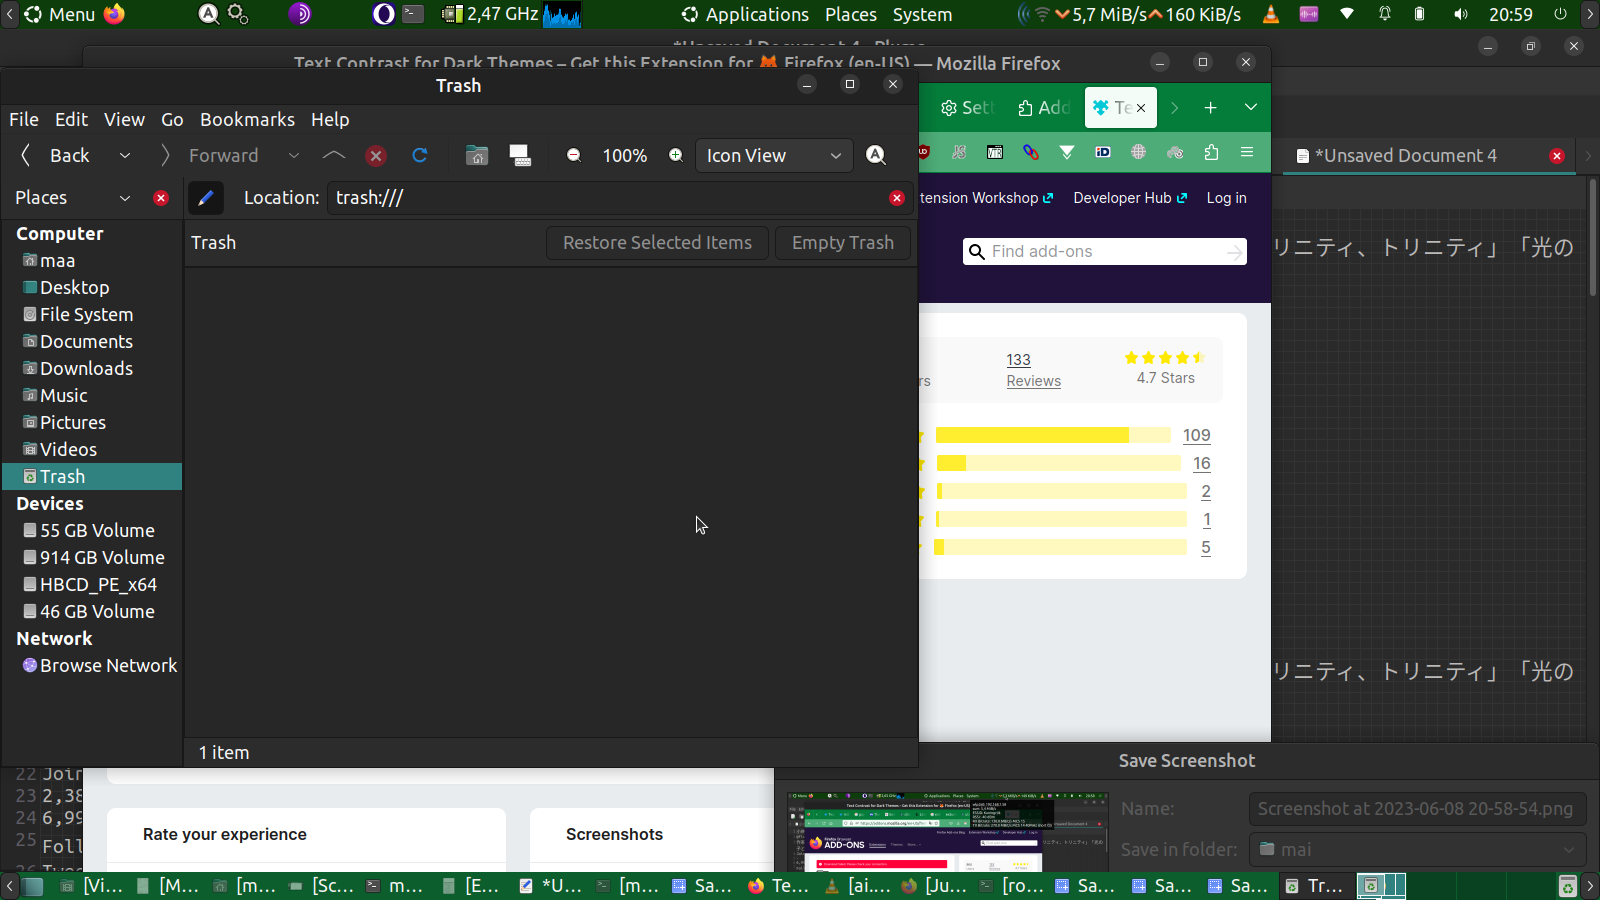
Task: Select Downloads in the Places sidebar
Action: [x=86, y=368]
